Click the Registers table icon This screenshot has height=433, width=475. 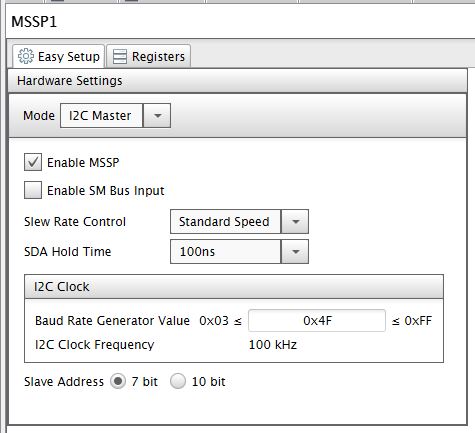pyautogui.click(x=120, y=56)
